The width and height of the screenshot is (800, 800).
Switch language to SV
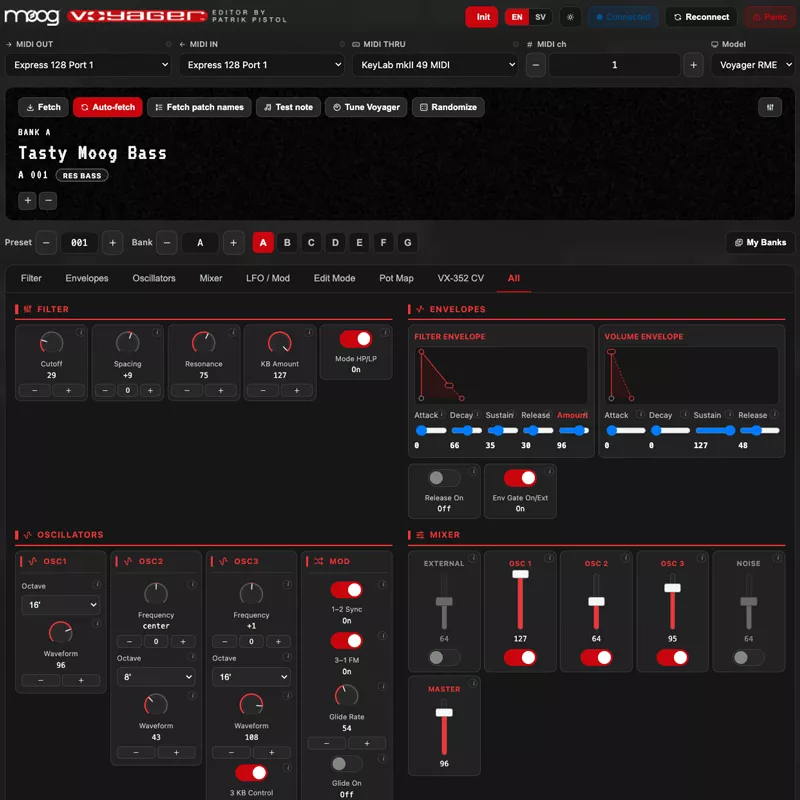[x=540, y=17]
